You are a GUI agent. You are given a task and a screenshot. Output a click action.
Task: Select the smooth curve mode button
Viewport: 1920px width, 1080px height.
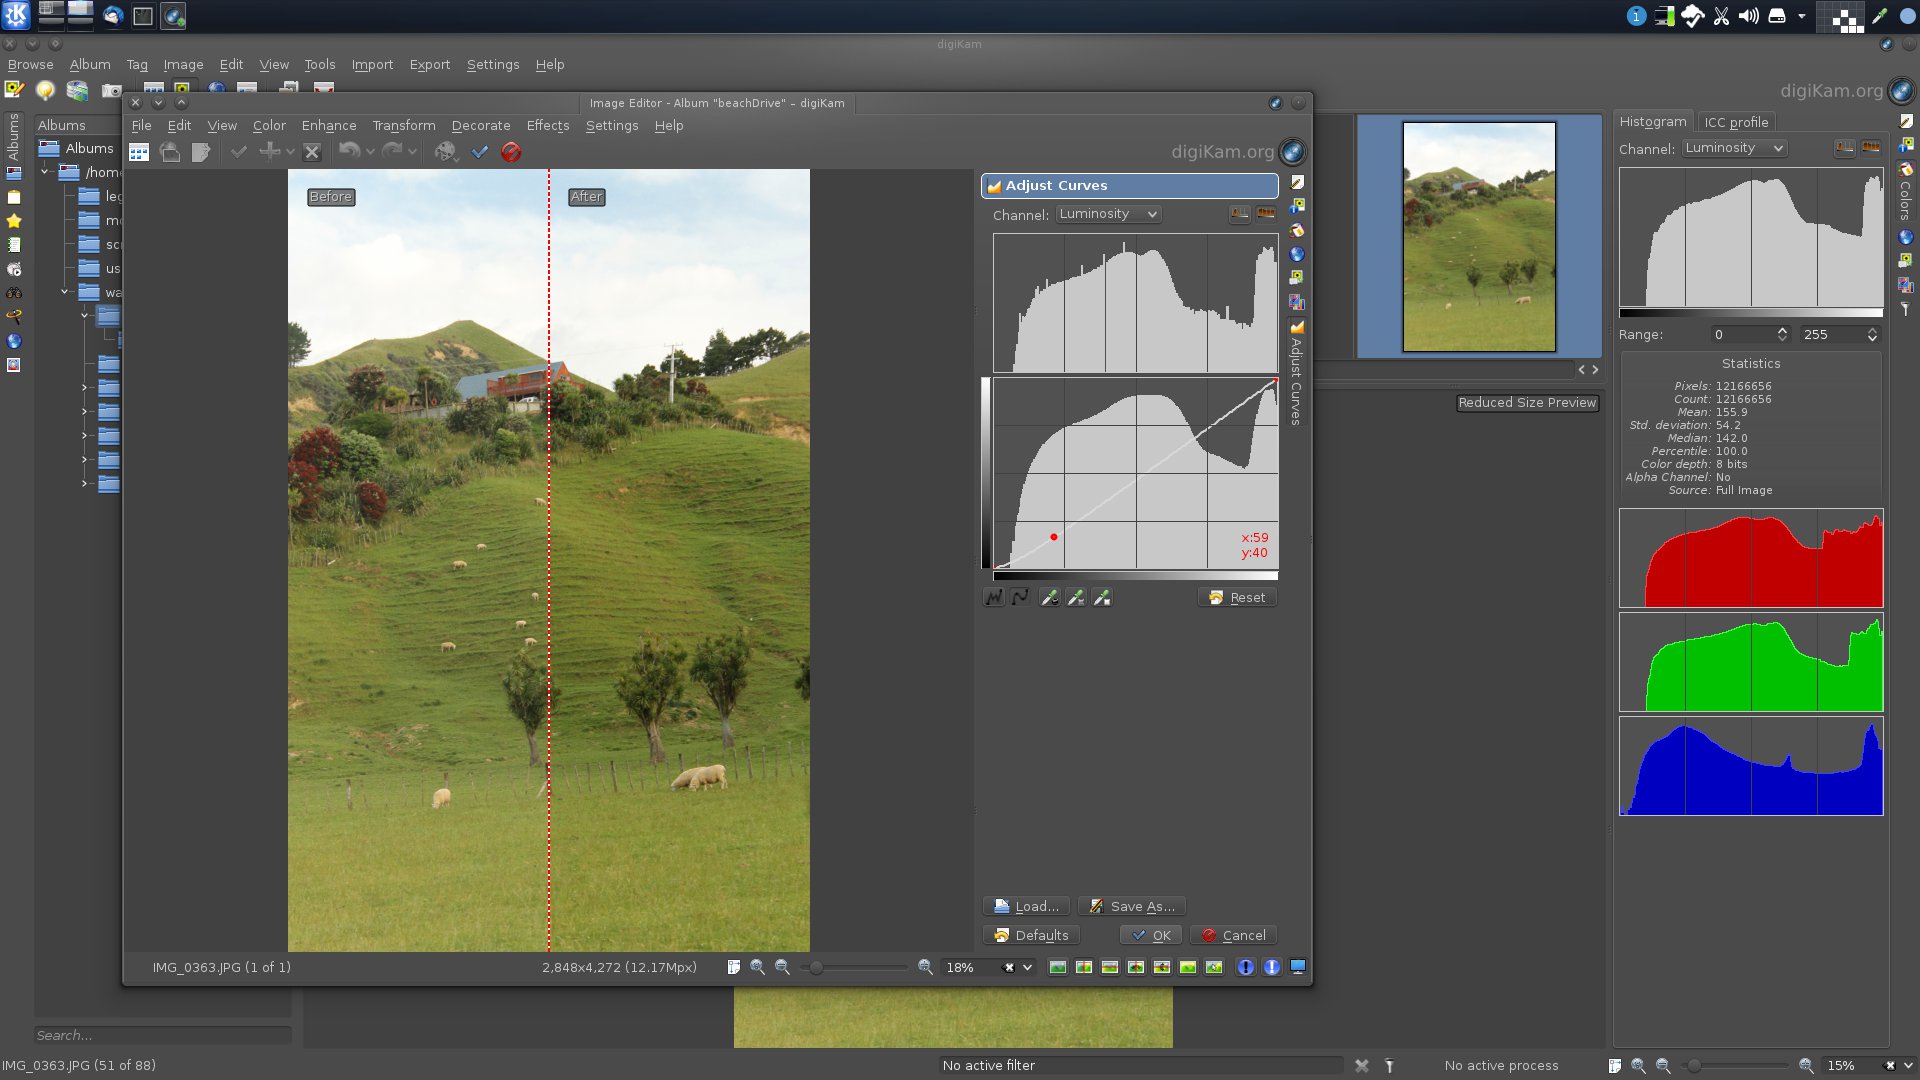pos(1020,597)
